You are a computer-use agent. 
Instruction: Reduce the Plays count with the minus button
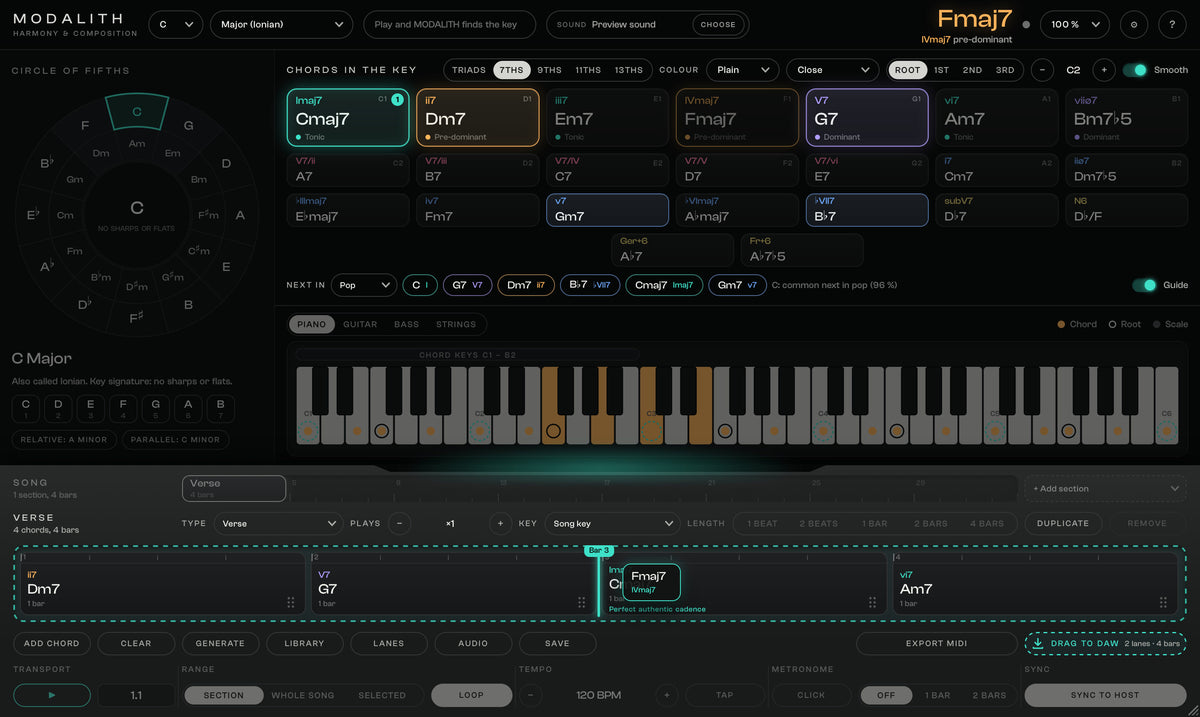tap(398, 523)
